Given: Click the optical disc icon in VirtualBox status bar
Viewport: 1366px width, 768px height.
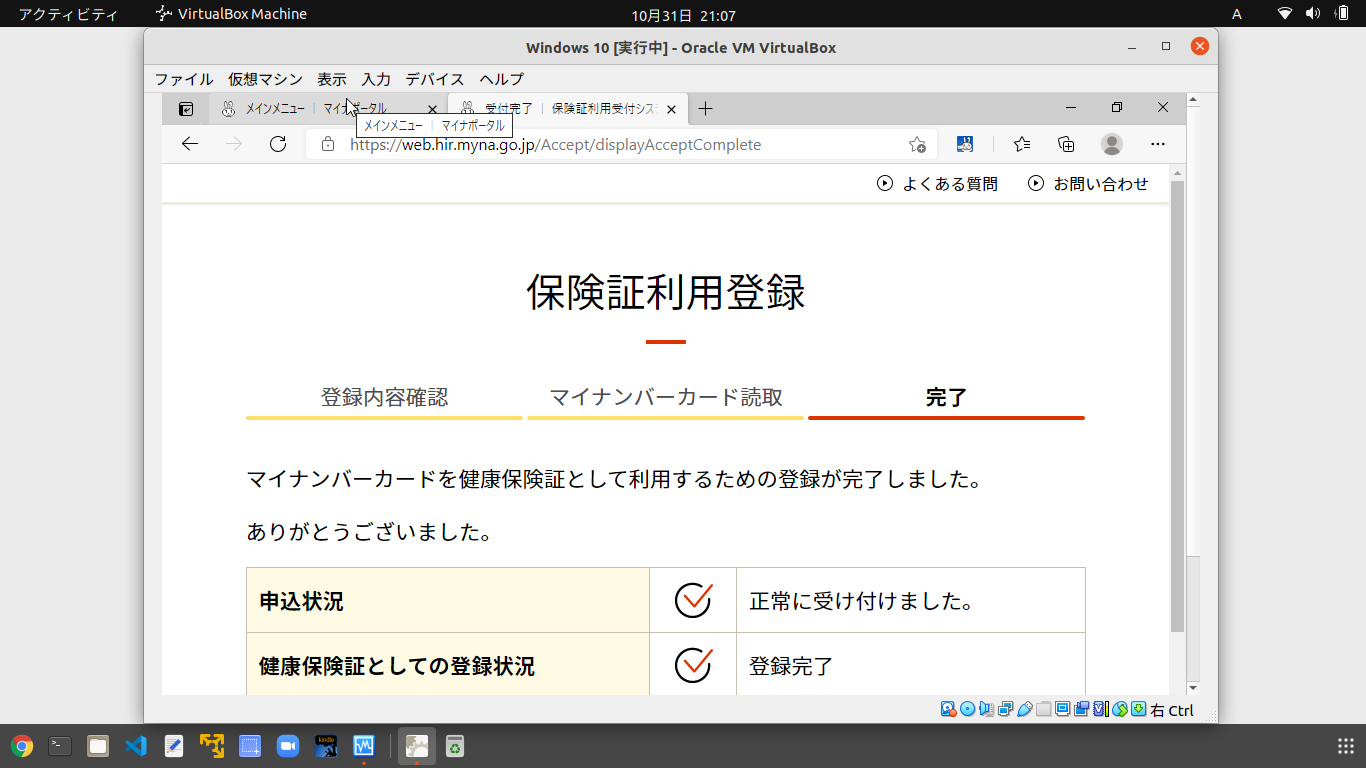Looking at the screenshot, I should coord(967,710).
